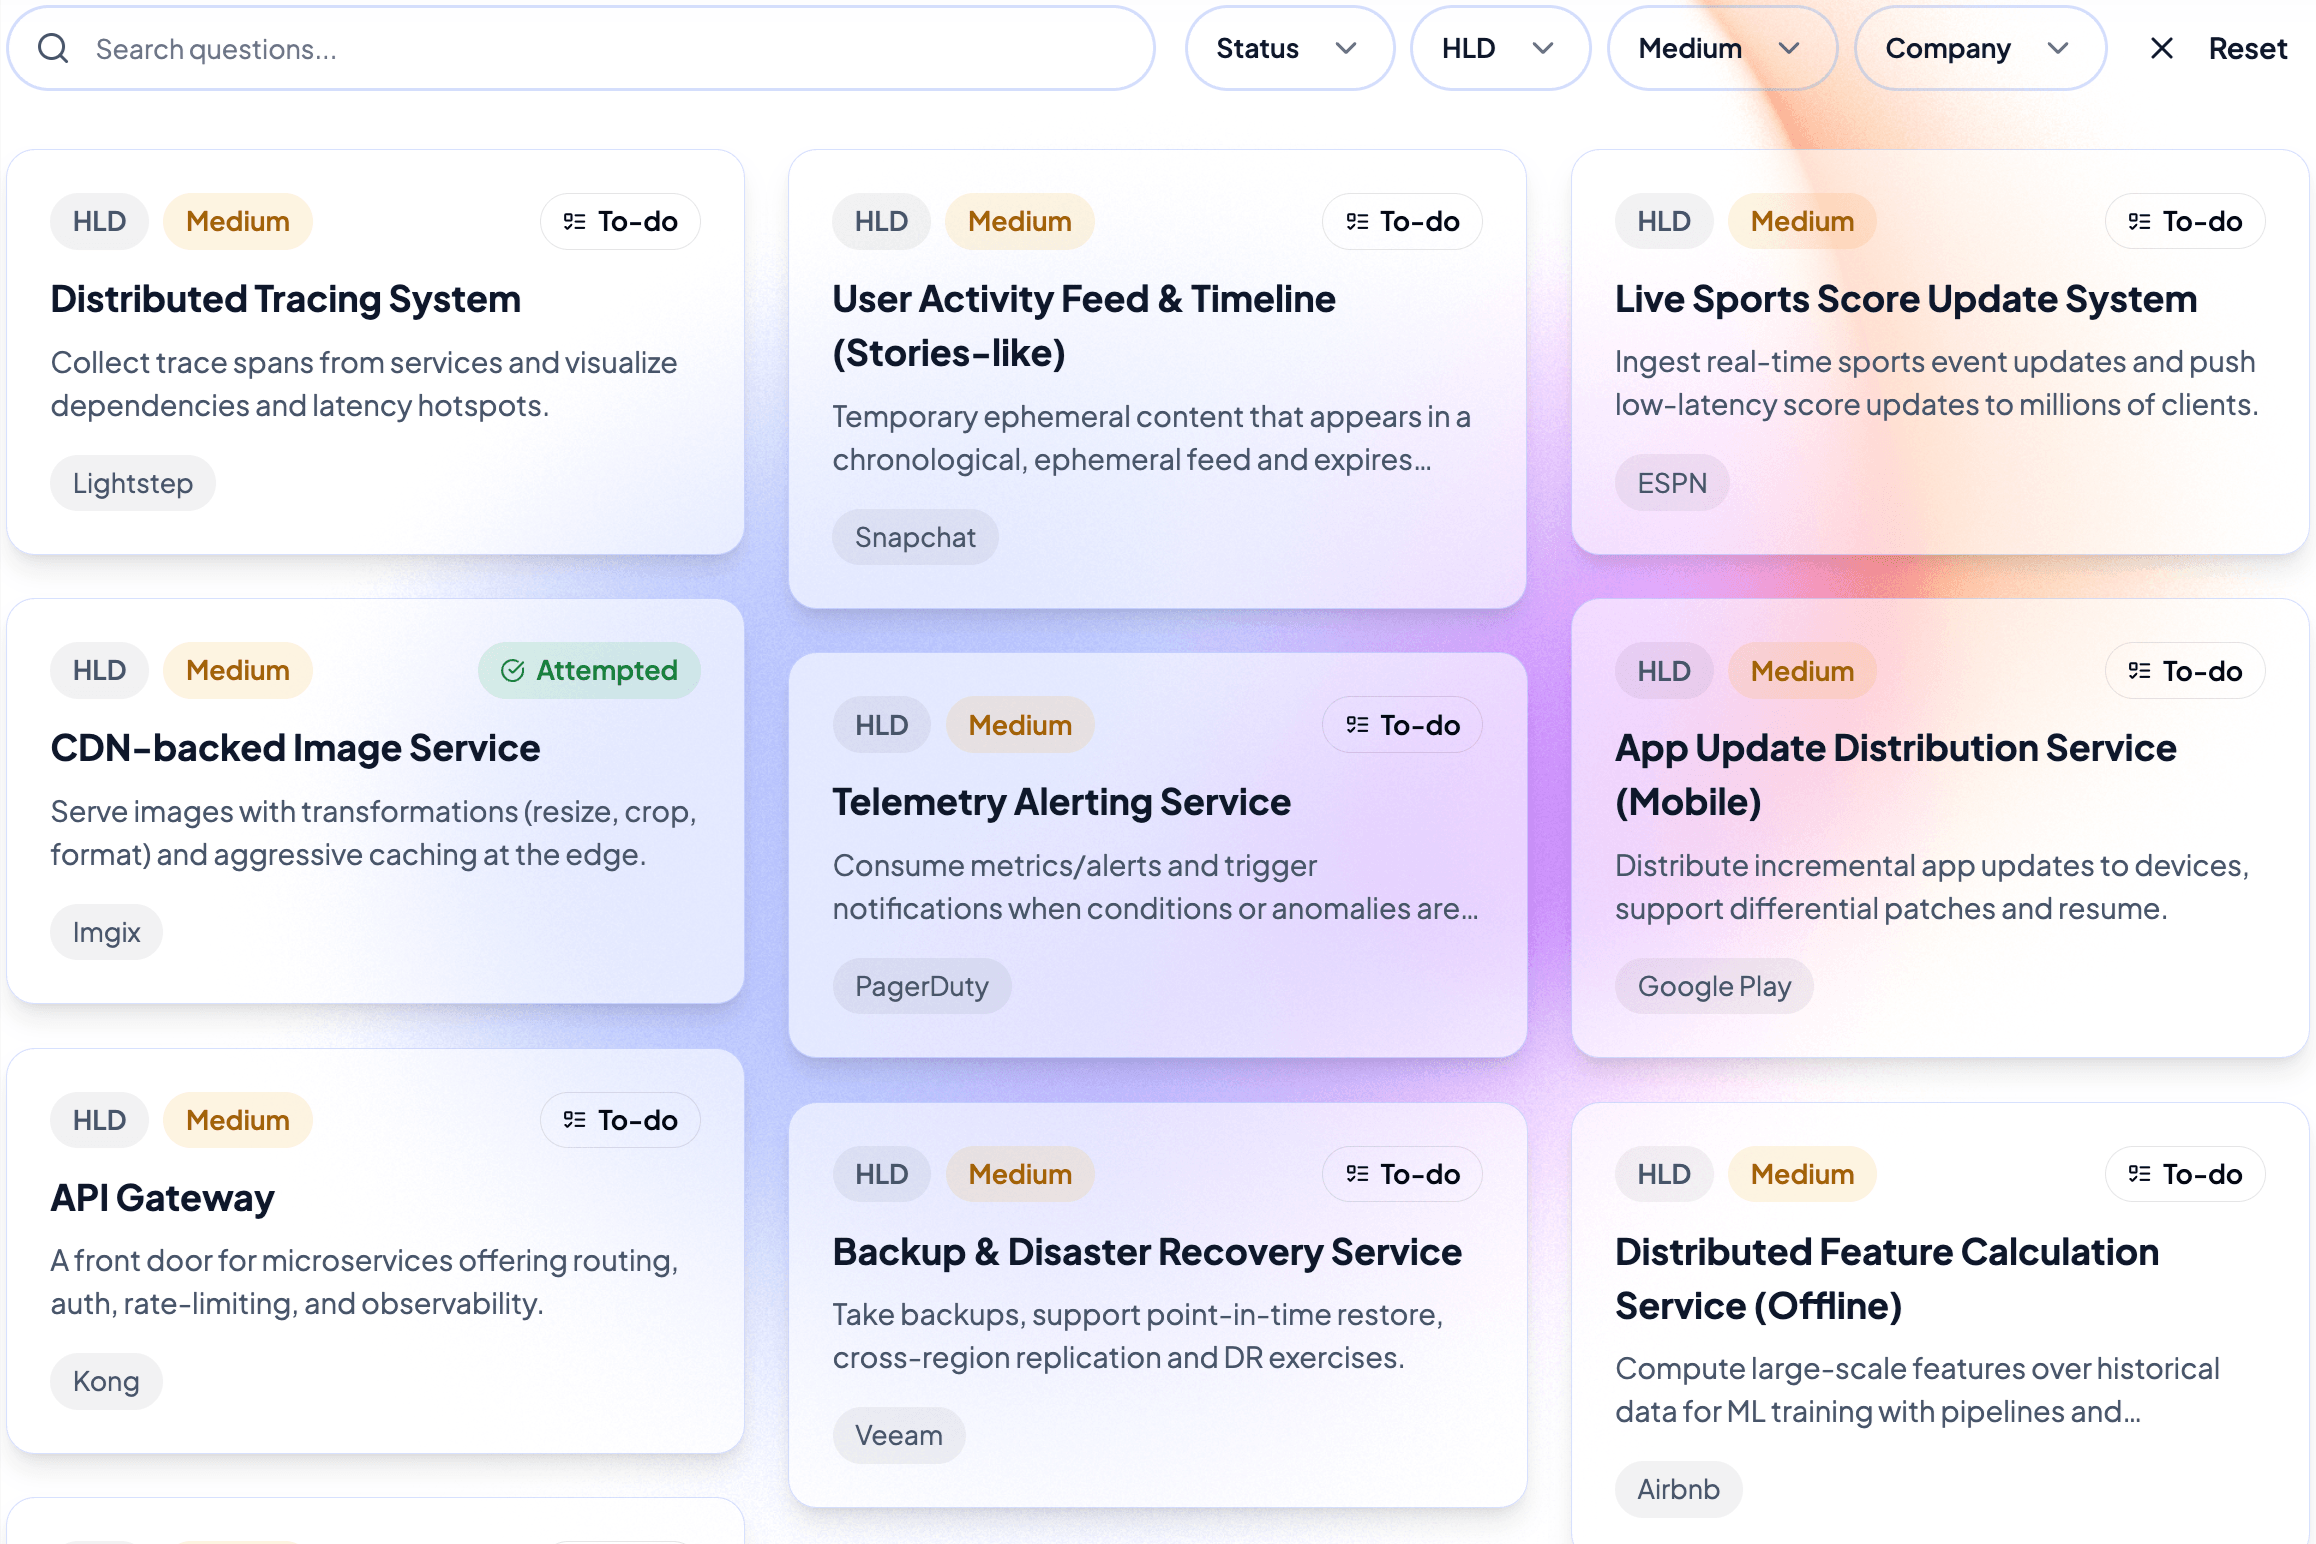2316x1544 pixels.
Task: Open the Company filter dropdown
Action: pyautogui.click(x=1979, y=48)
